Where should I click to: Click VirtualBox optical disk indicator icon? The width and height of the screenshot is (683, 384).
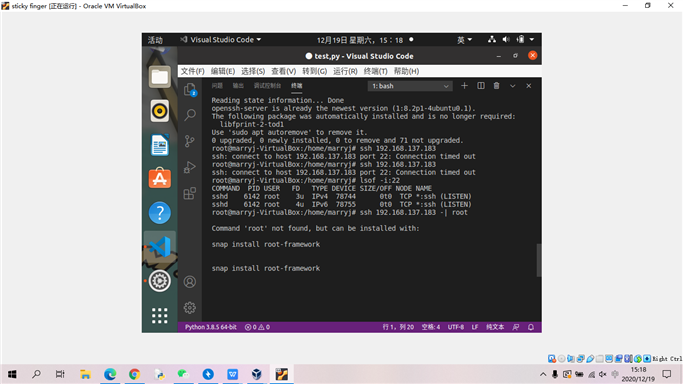tap(561, 359)
